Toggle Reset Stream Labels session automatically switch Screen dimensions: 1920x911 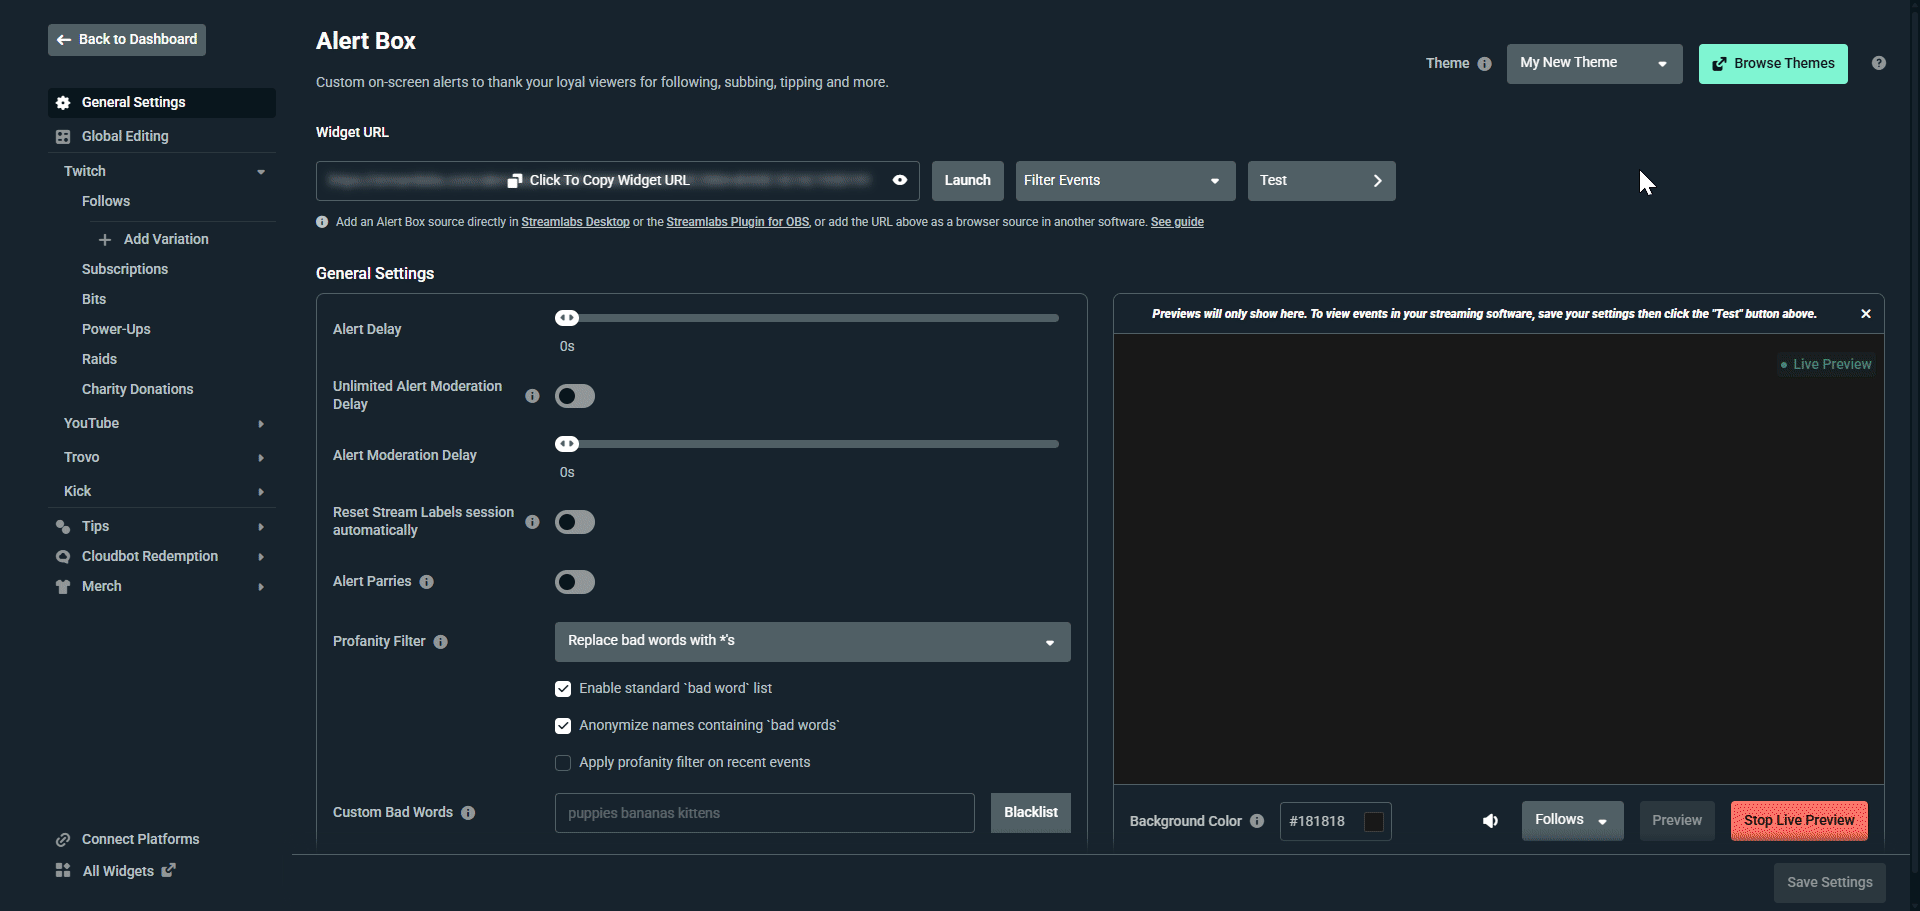click(x=575, y=522)
